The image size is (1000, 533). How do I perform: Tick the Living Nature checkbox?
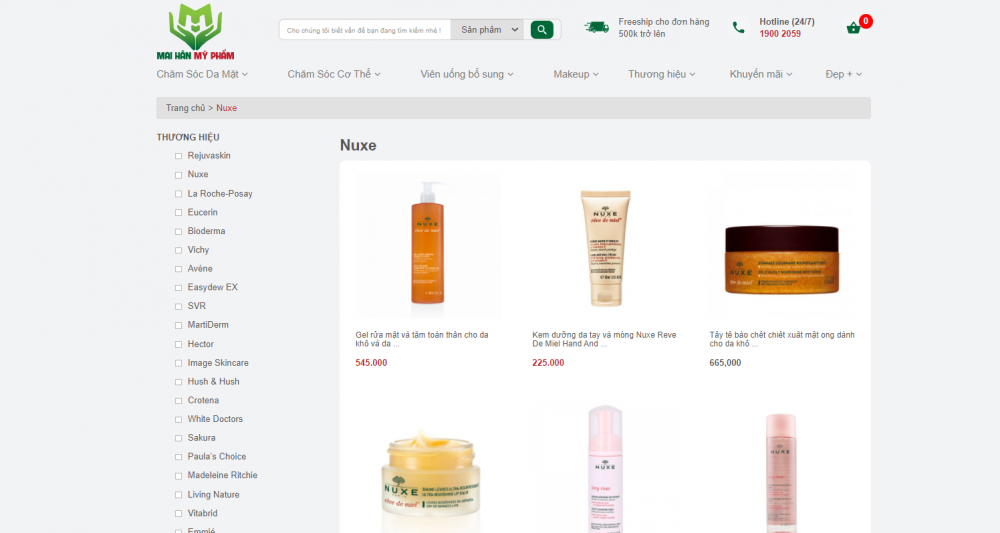pyautogui.click(x=179, y=495)
